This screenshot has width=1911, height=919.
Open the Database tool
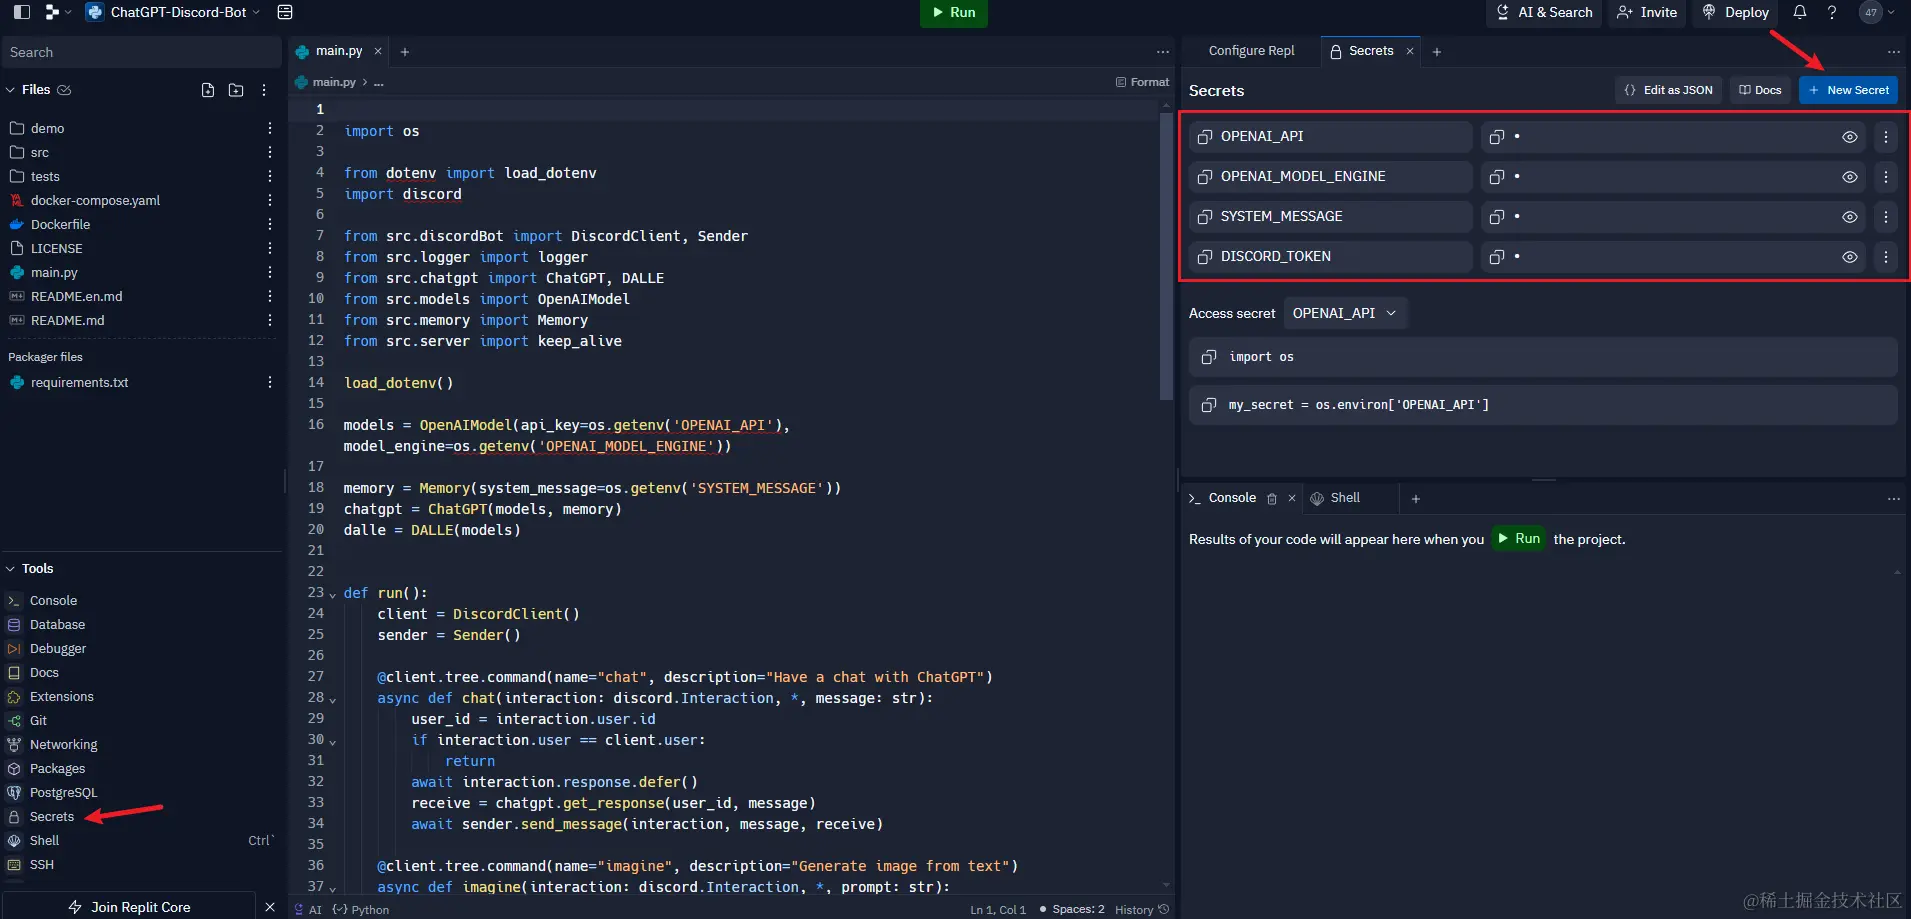pyautogui.click(x=57, y=624)
